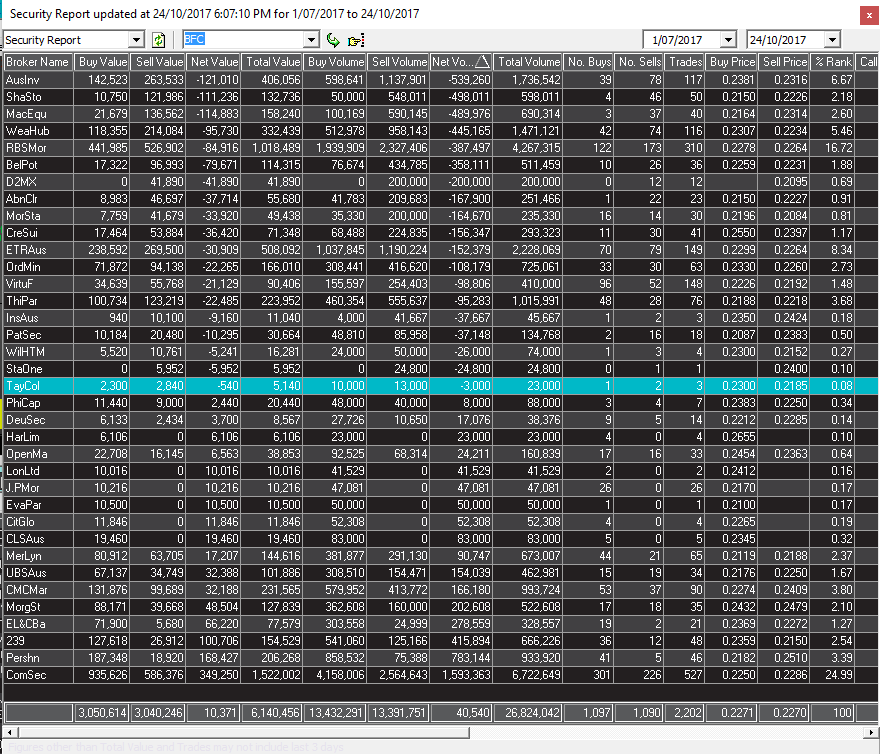Open the Security Report type dropdown

tap(136, 40)
